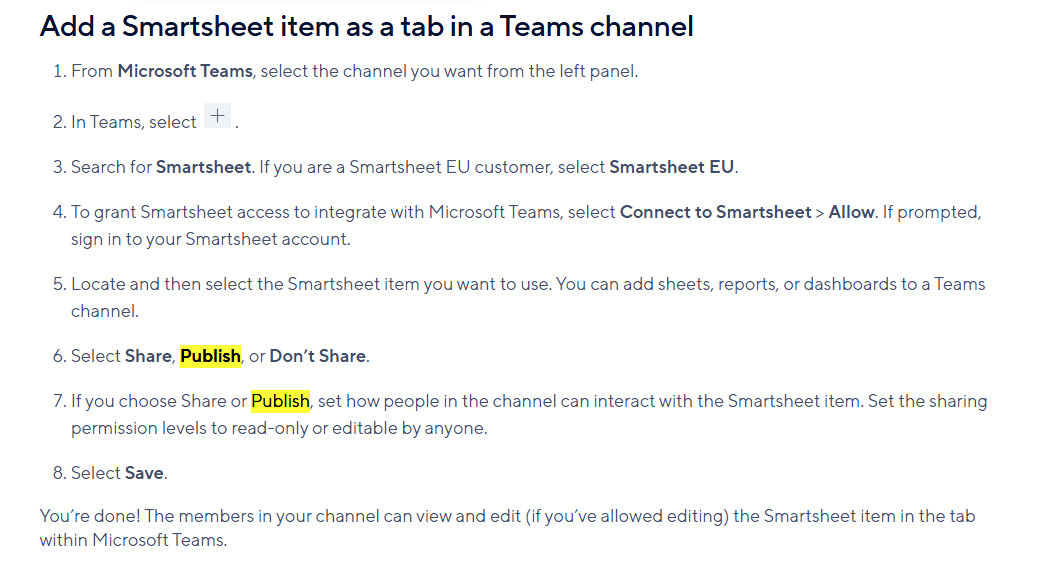Click the 'sign in to your Smartsheet account' line

coord(211,239)
